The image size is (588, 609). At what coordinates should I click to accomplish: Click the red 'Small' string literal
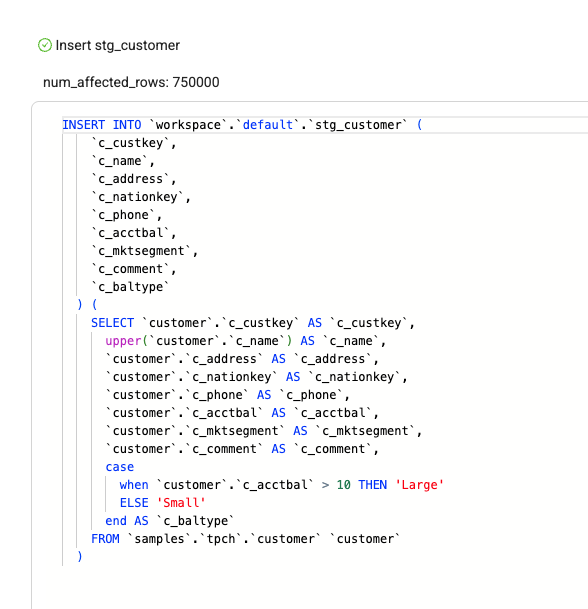pos(181,503)
